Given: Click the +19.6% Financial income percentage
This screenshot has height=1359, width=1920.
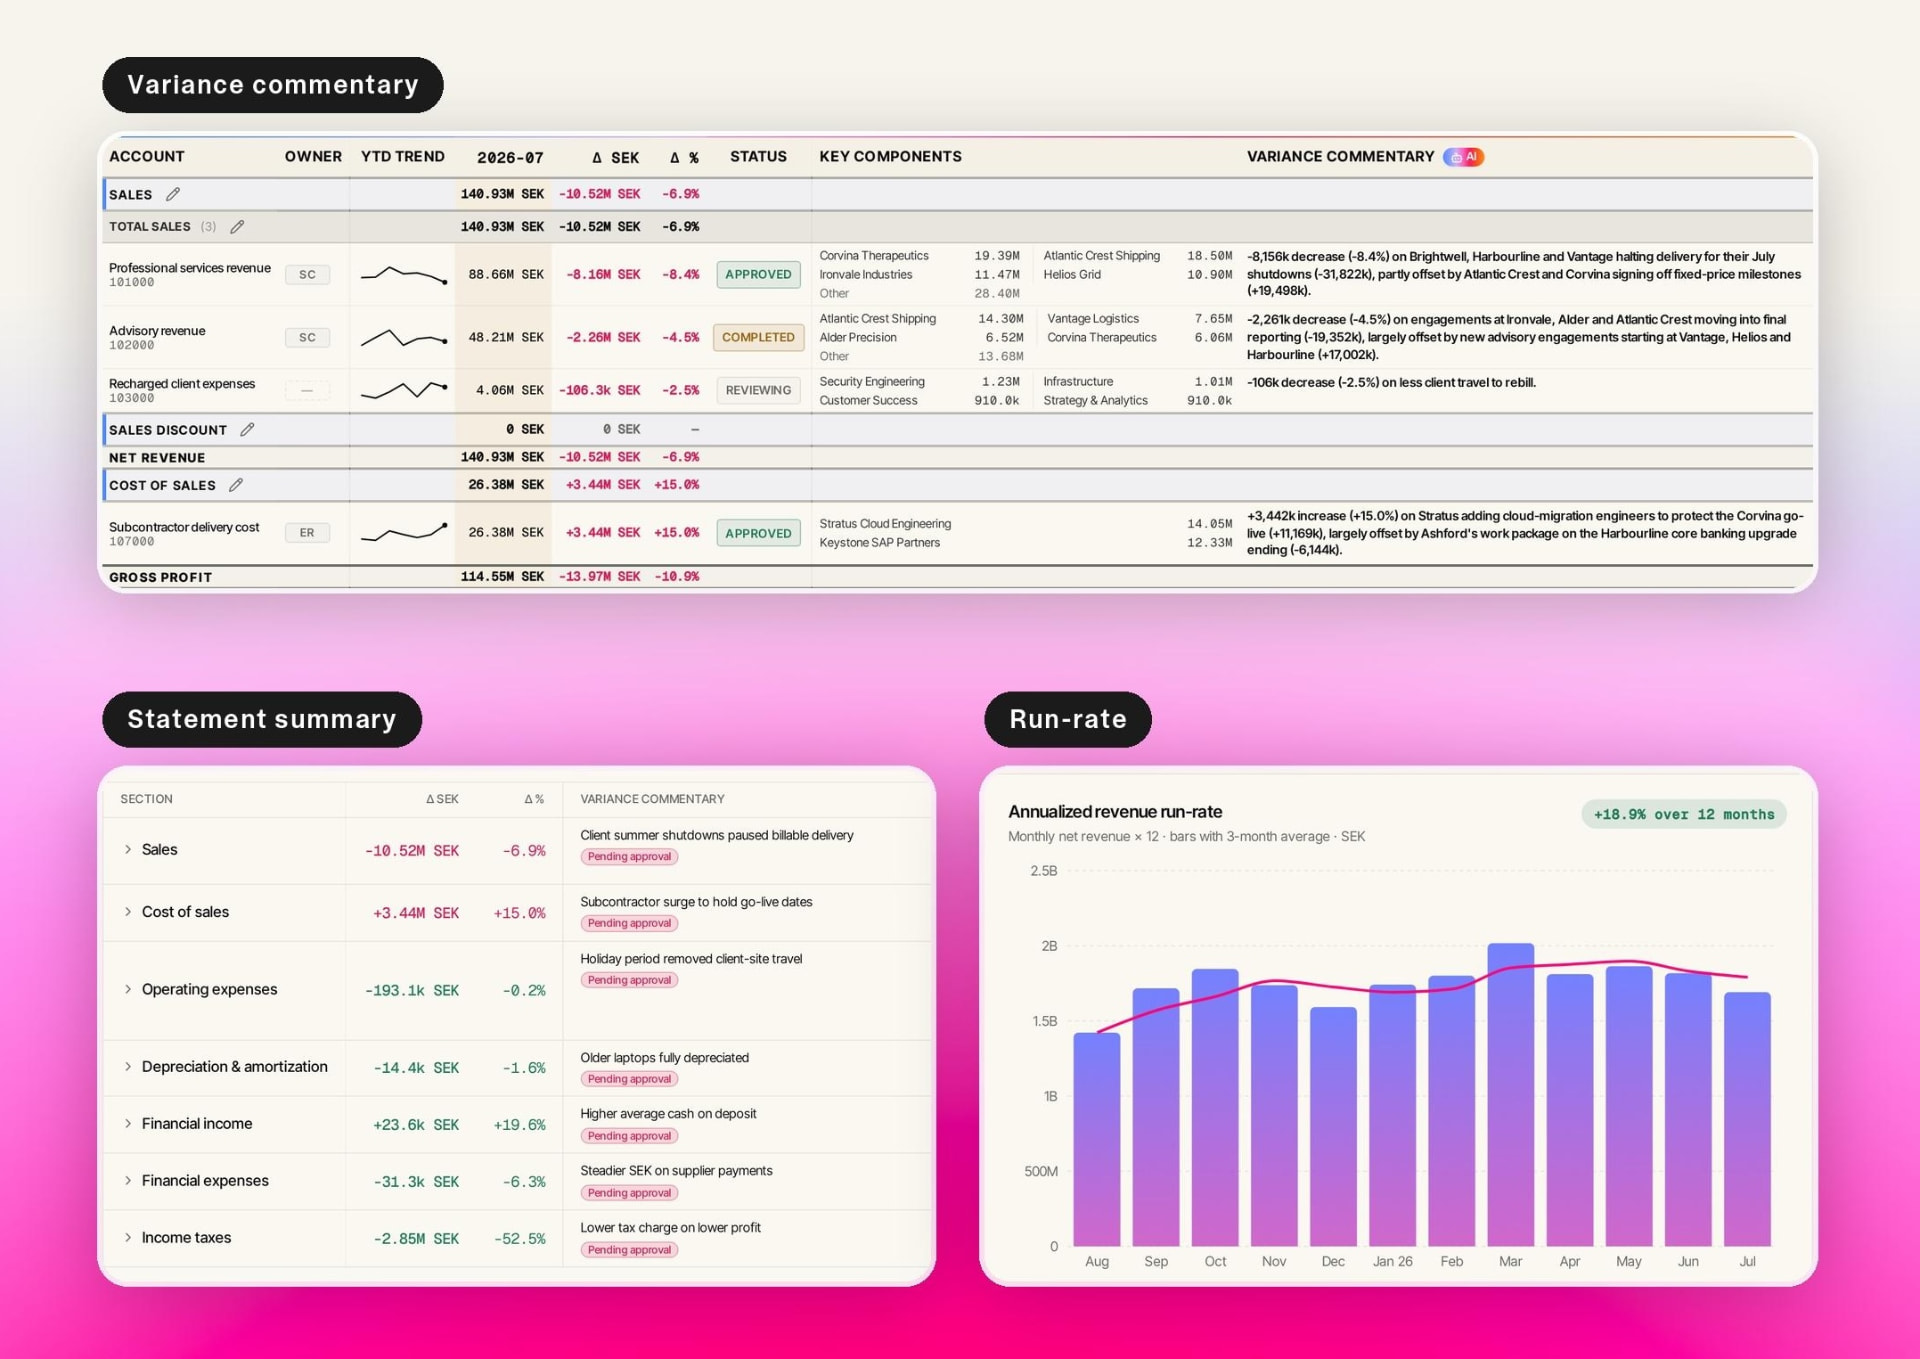Looking at the screenshot, I should 519,1125.
